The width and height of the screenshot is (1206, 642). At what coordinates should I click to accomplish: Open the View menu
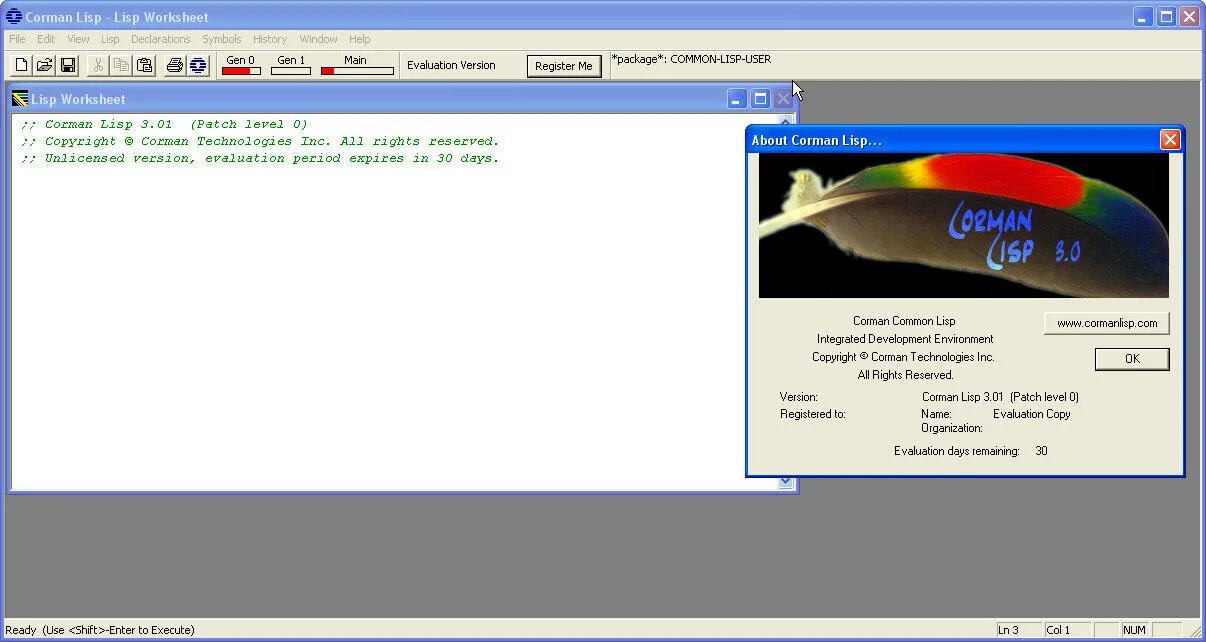click(78, 39)
